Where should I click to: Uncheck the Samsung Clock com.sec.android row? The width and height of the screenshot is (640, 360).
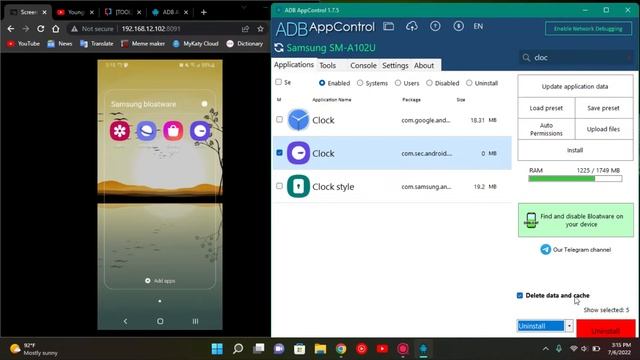[279, 153]
